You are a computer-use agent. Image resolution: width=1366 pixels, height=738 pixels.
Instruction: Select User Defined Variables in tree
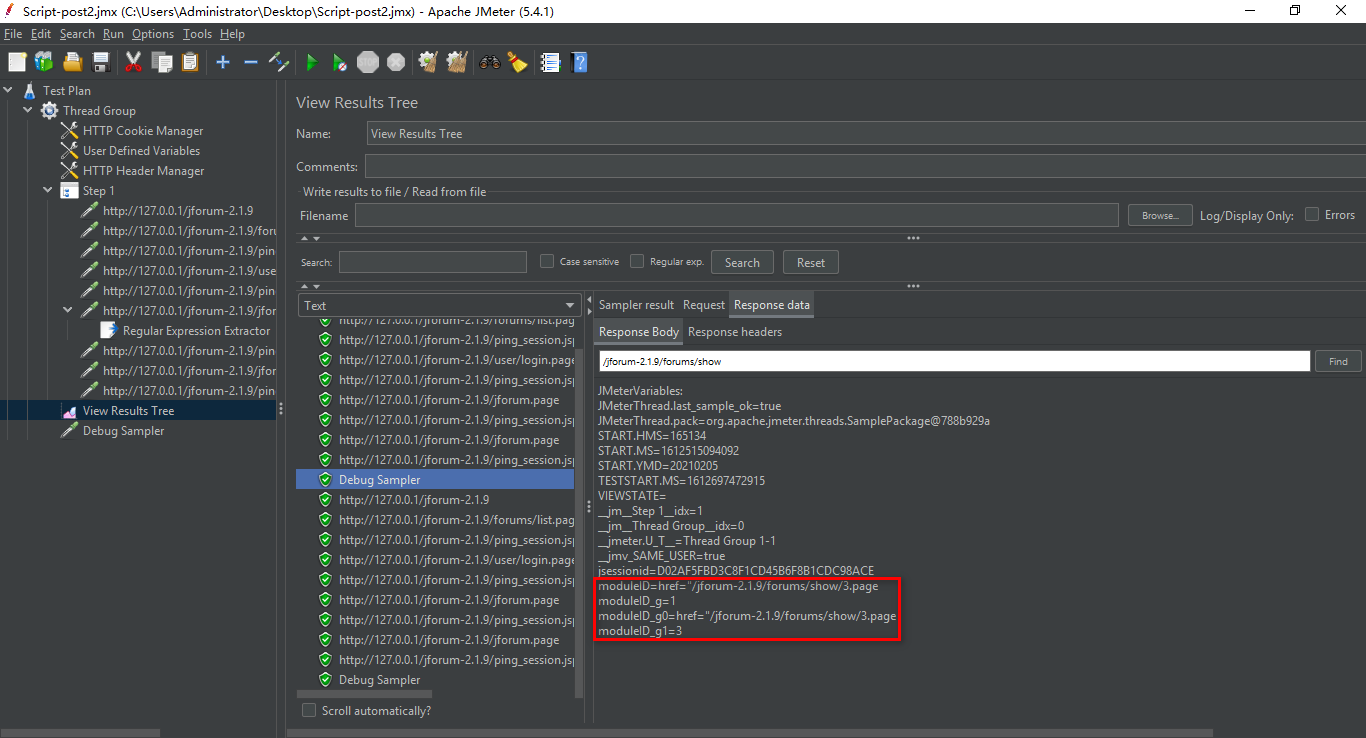(x=141, y=150)
